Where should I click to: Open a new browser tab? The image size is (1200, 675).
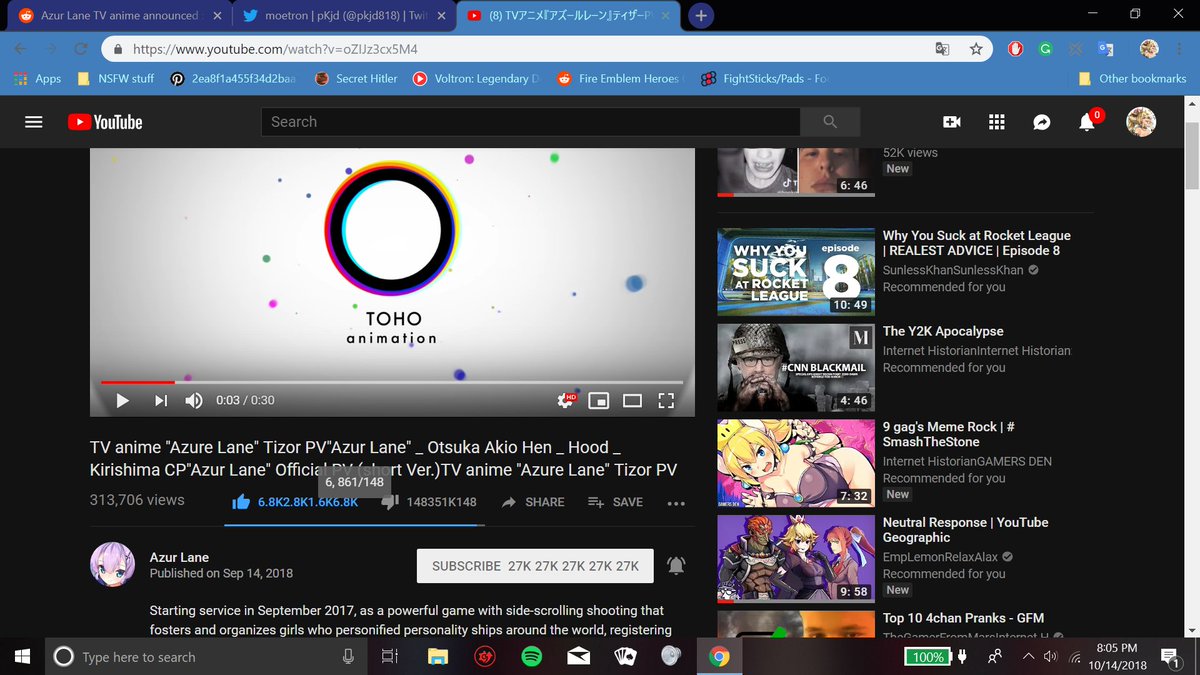(701, 16)
